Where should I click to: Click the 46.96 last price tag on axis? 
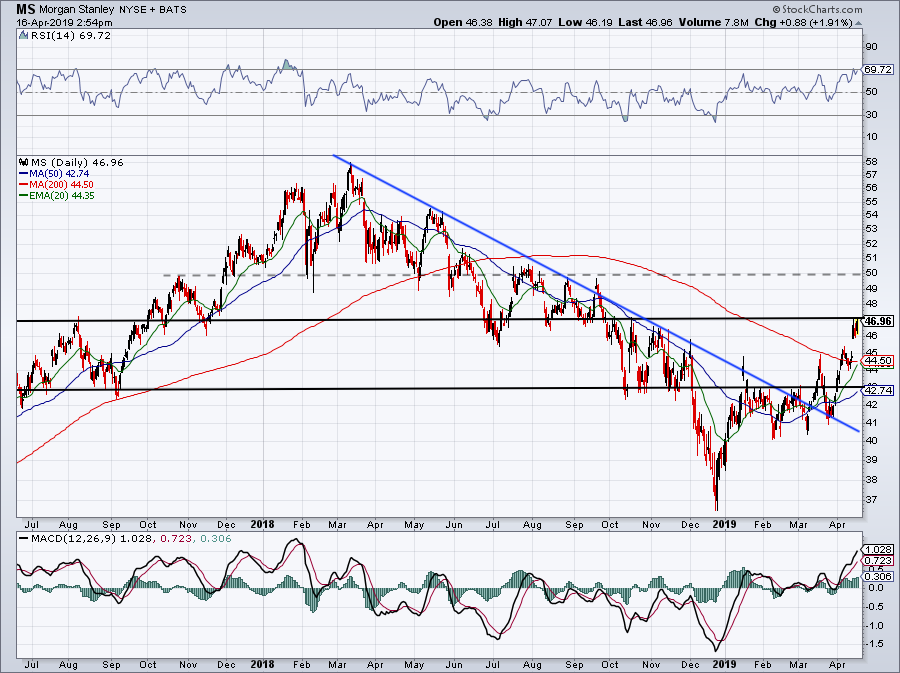[x=878, y=321]
